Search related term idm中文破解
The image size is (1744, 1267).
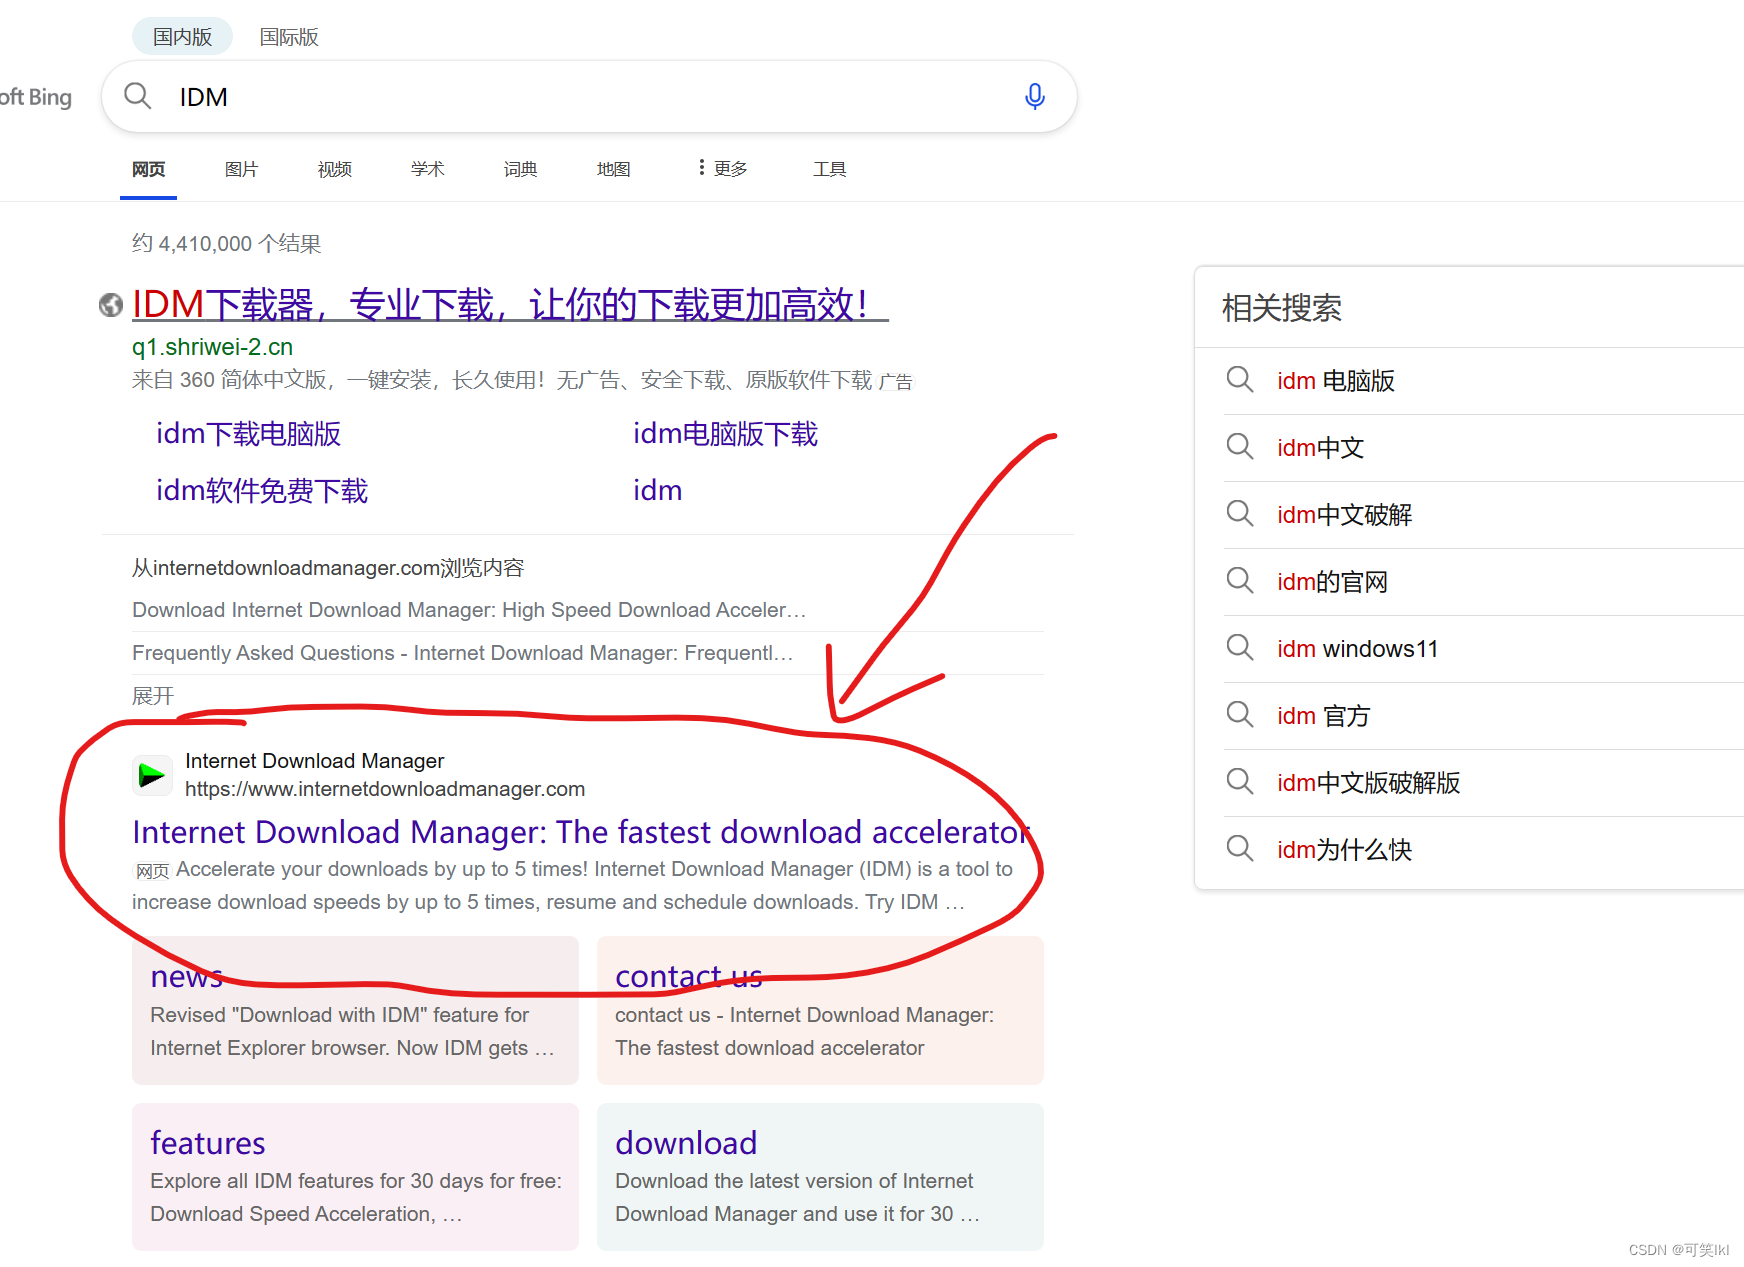coord(1345,515)
